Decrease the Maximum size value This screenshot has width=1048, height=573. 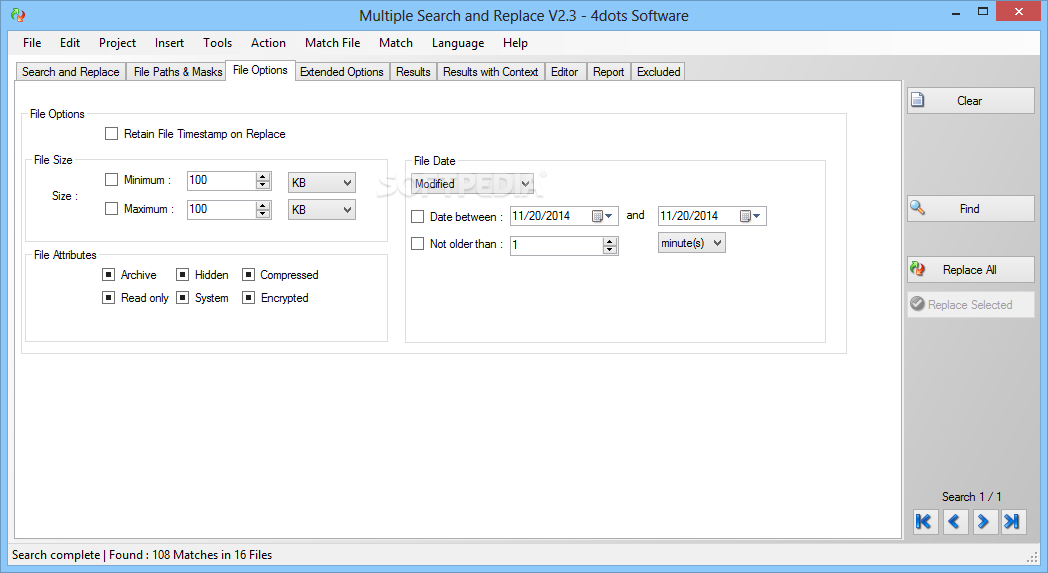tap(263, 214)
